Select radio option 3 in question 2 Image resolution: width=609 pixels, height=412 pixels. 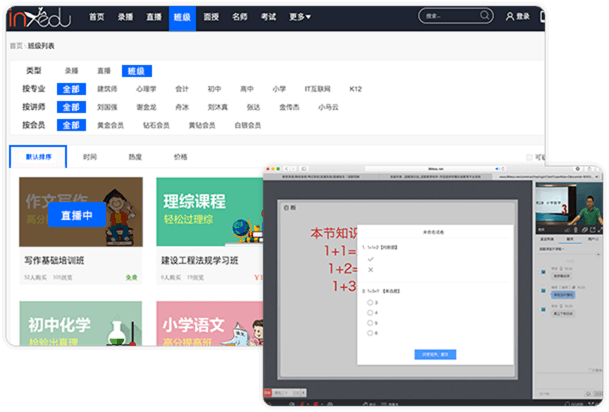(370, 302)
